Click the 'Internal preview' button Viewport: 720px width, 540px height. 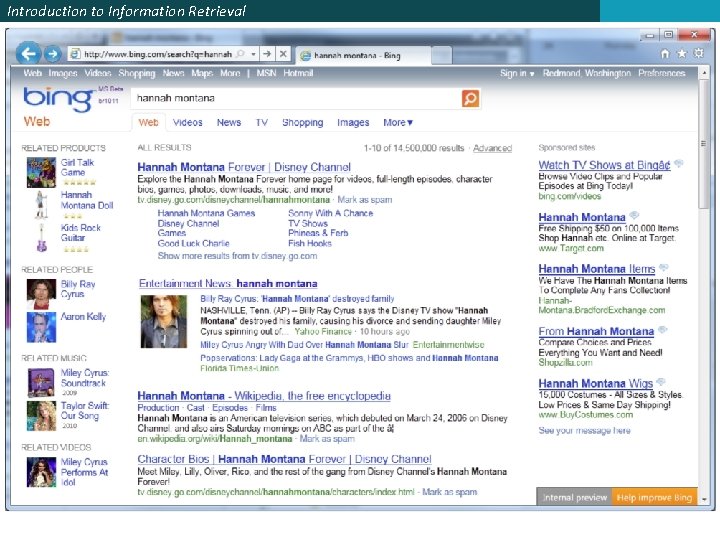click(574, 498)
